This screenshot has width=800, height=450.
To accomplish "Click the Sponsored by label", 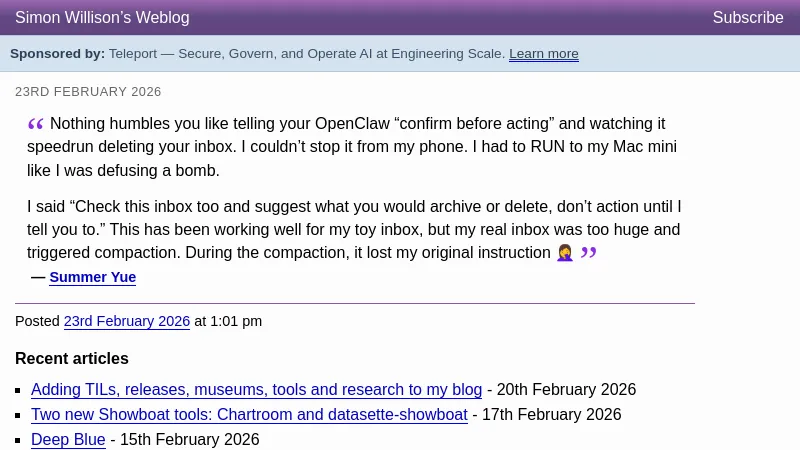I will (x=57, y=54).
